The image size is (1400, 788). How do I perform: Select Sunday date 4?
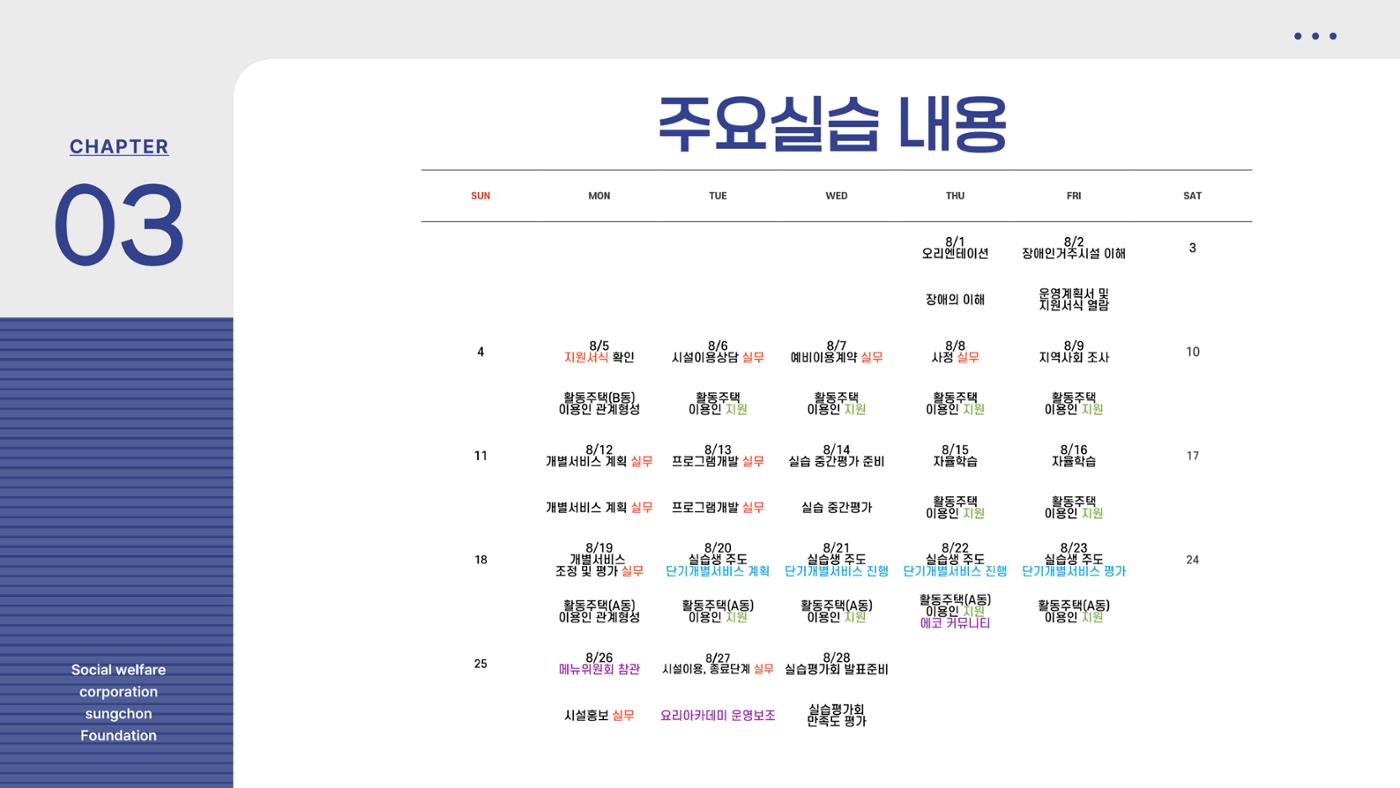[481, 352]
